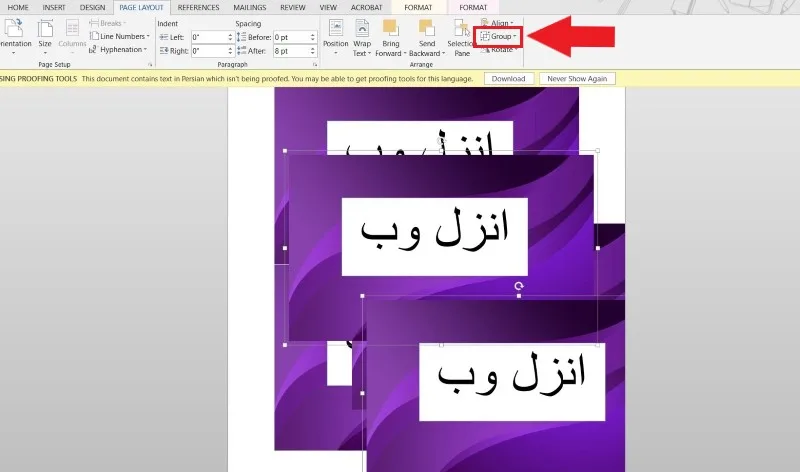This screenshot has height=472, width=800.
Task: Switch to the VIEW tab
Action: (x=328, y=7)
